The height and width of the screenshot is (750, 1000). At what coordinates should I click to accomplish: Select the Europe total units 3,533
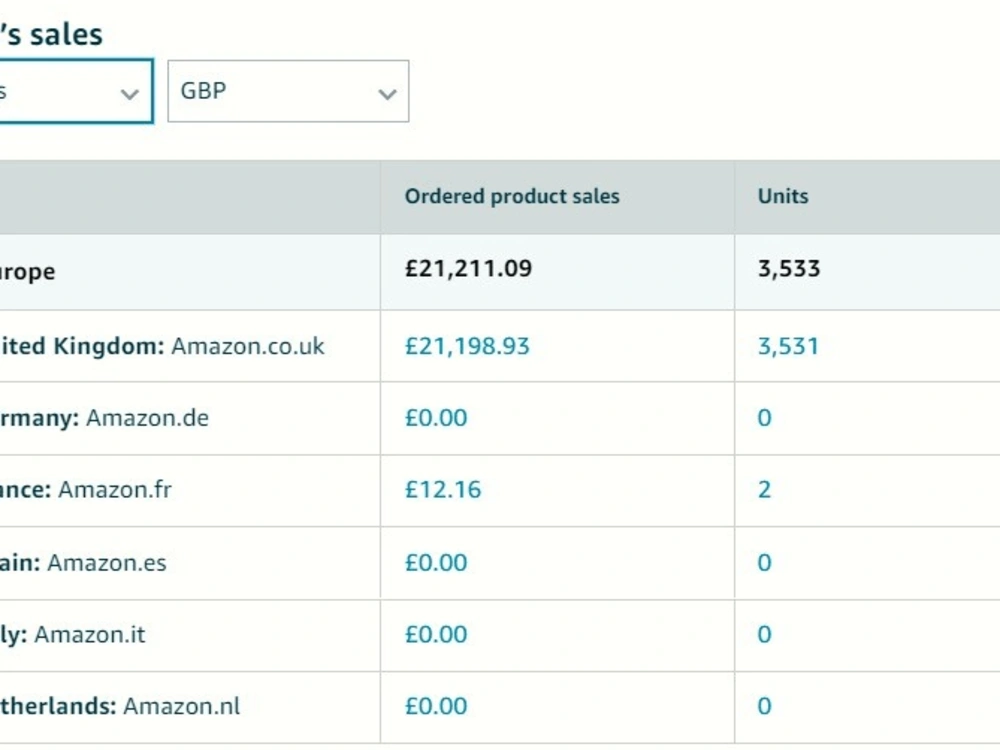[x=789, y=268]
